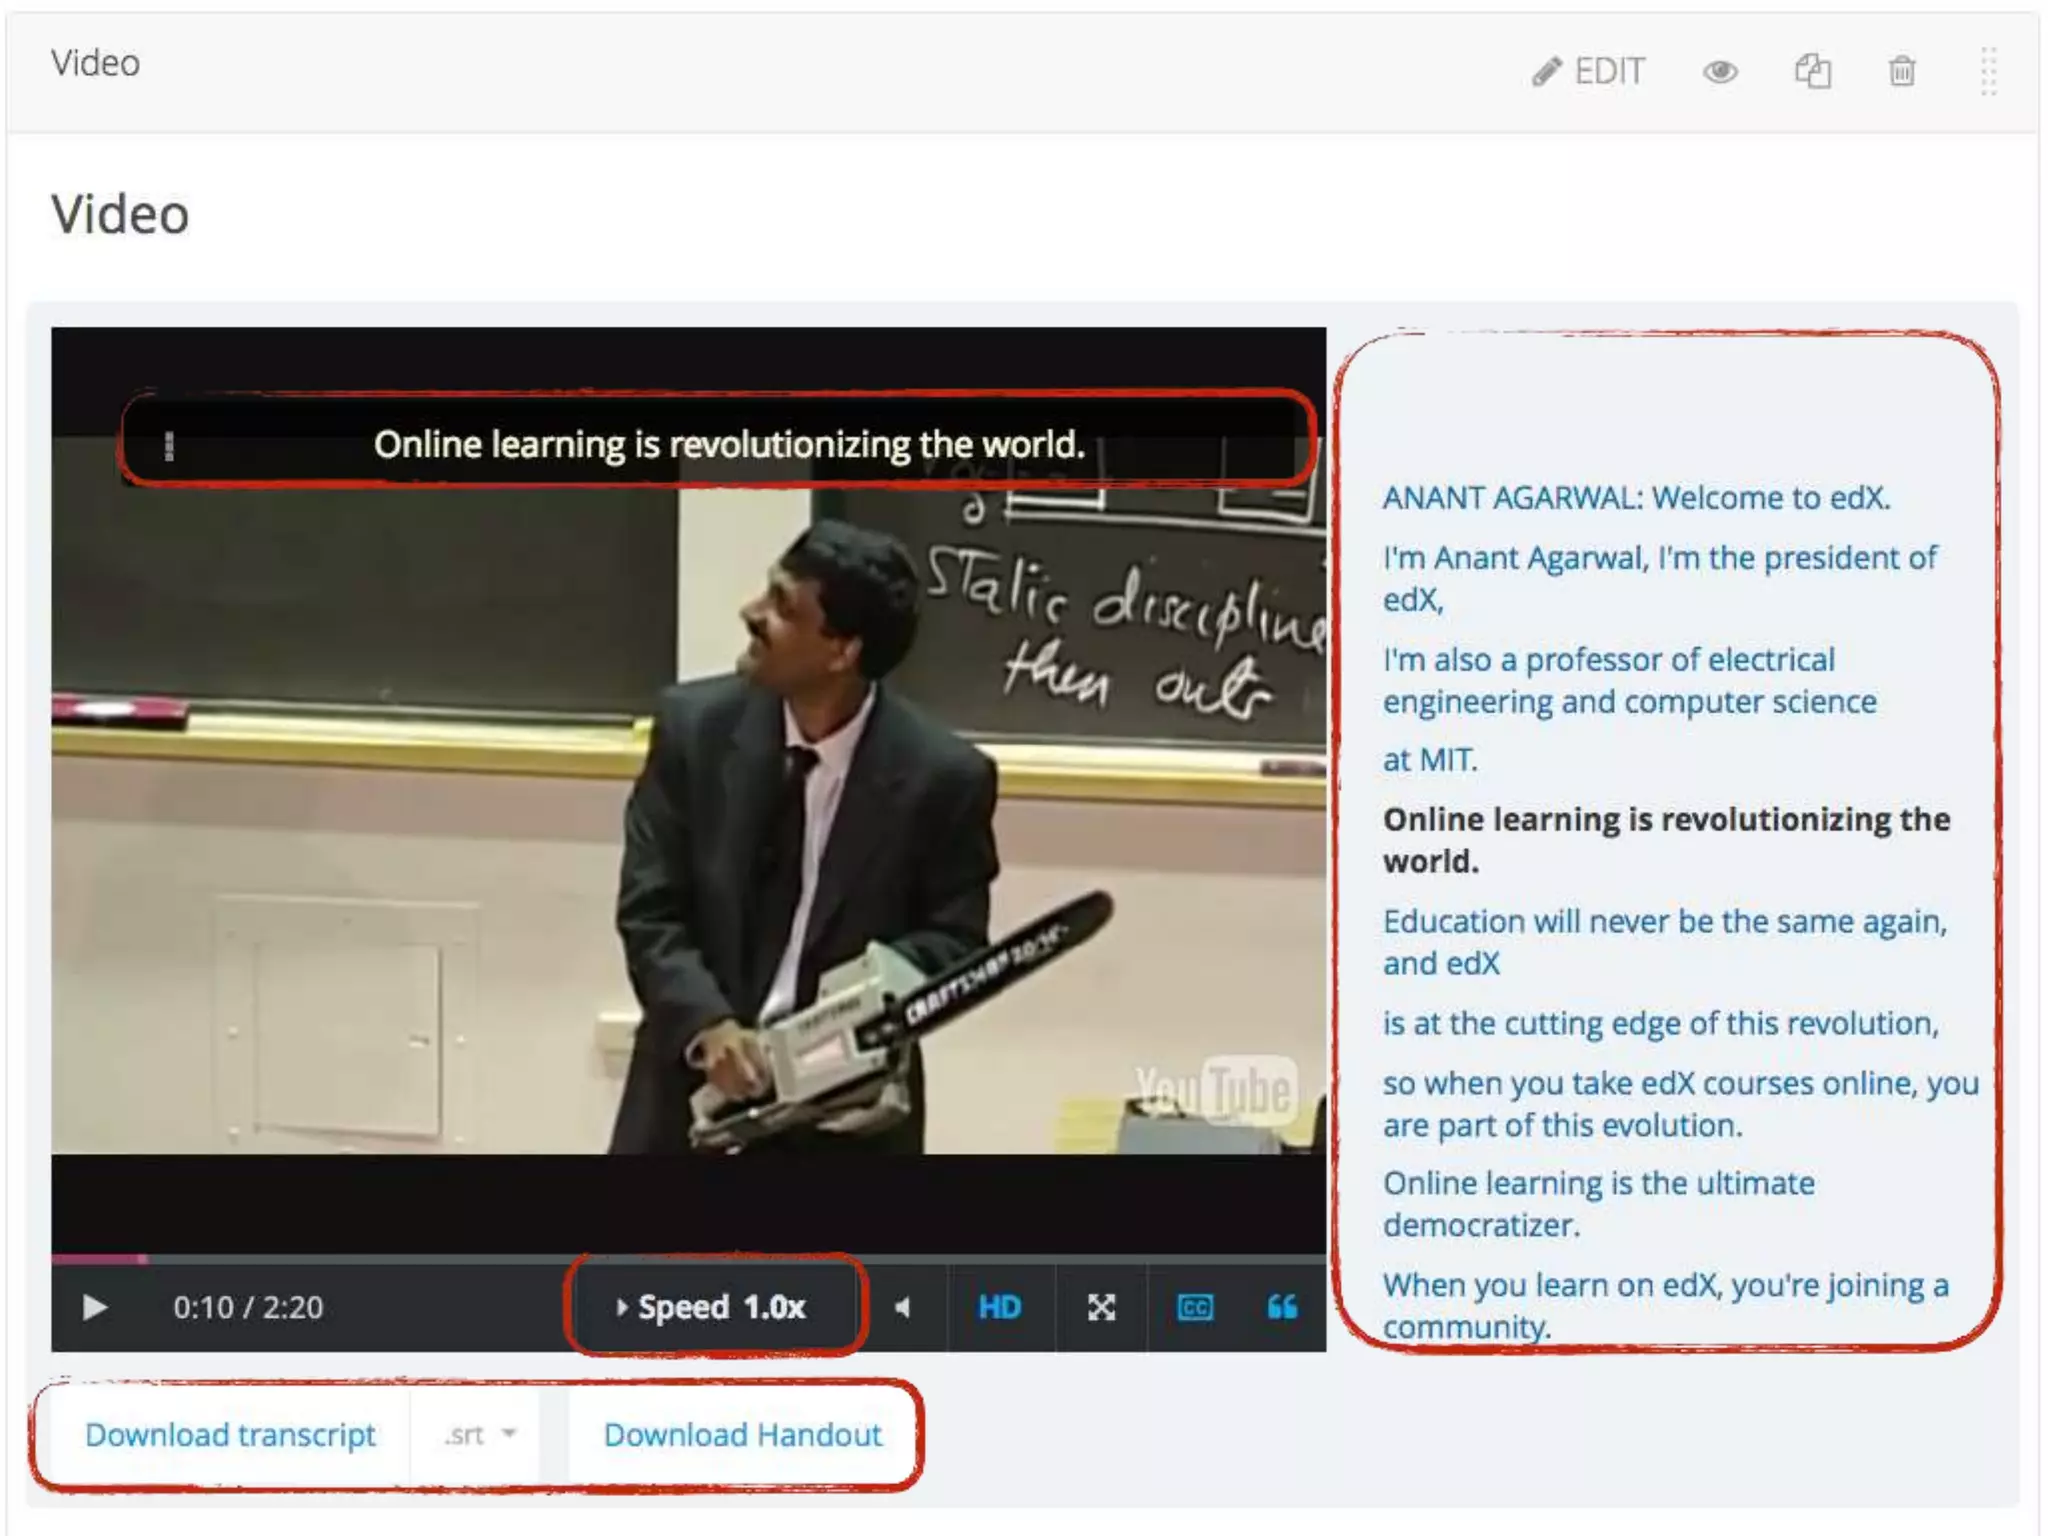
Task: Toggle transcript panel with quote icon
Action: 1282,1307
